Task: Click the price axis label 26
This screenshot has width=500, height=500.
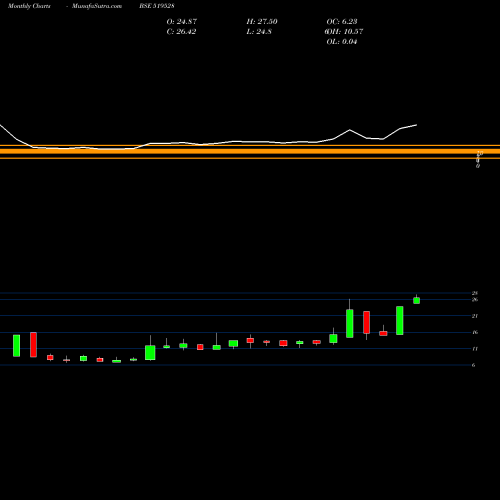Action: coord(475,300)
